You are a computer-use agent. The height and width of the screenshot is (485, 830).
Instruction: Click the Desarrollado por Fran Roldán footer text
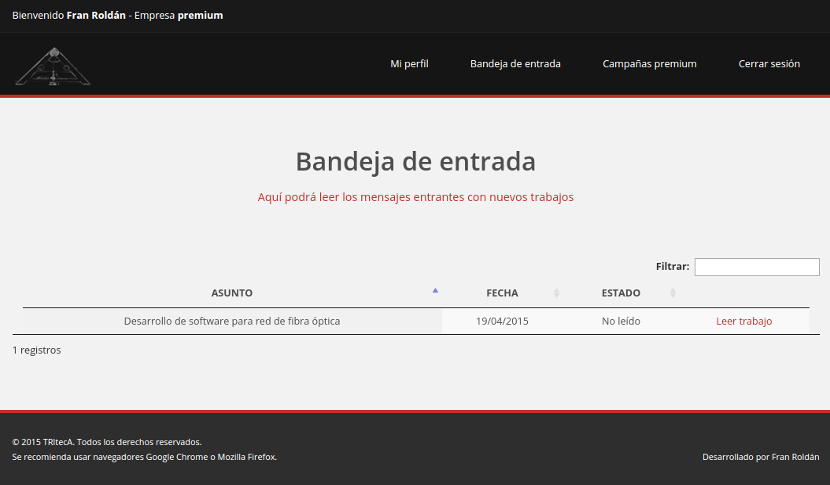[x=760, y=457]
